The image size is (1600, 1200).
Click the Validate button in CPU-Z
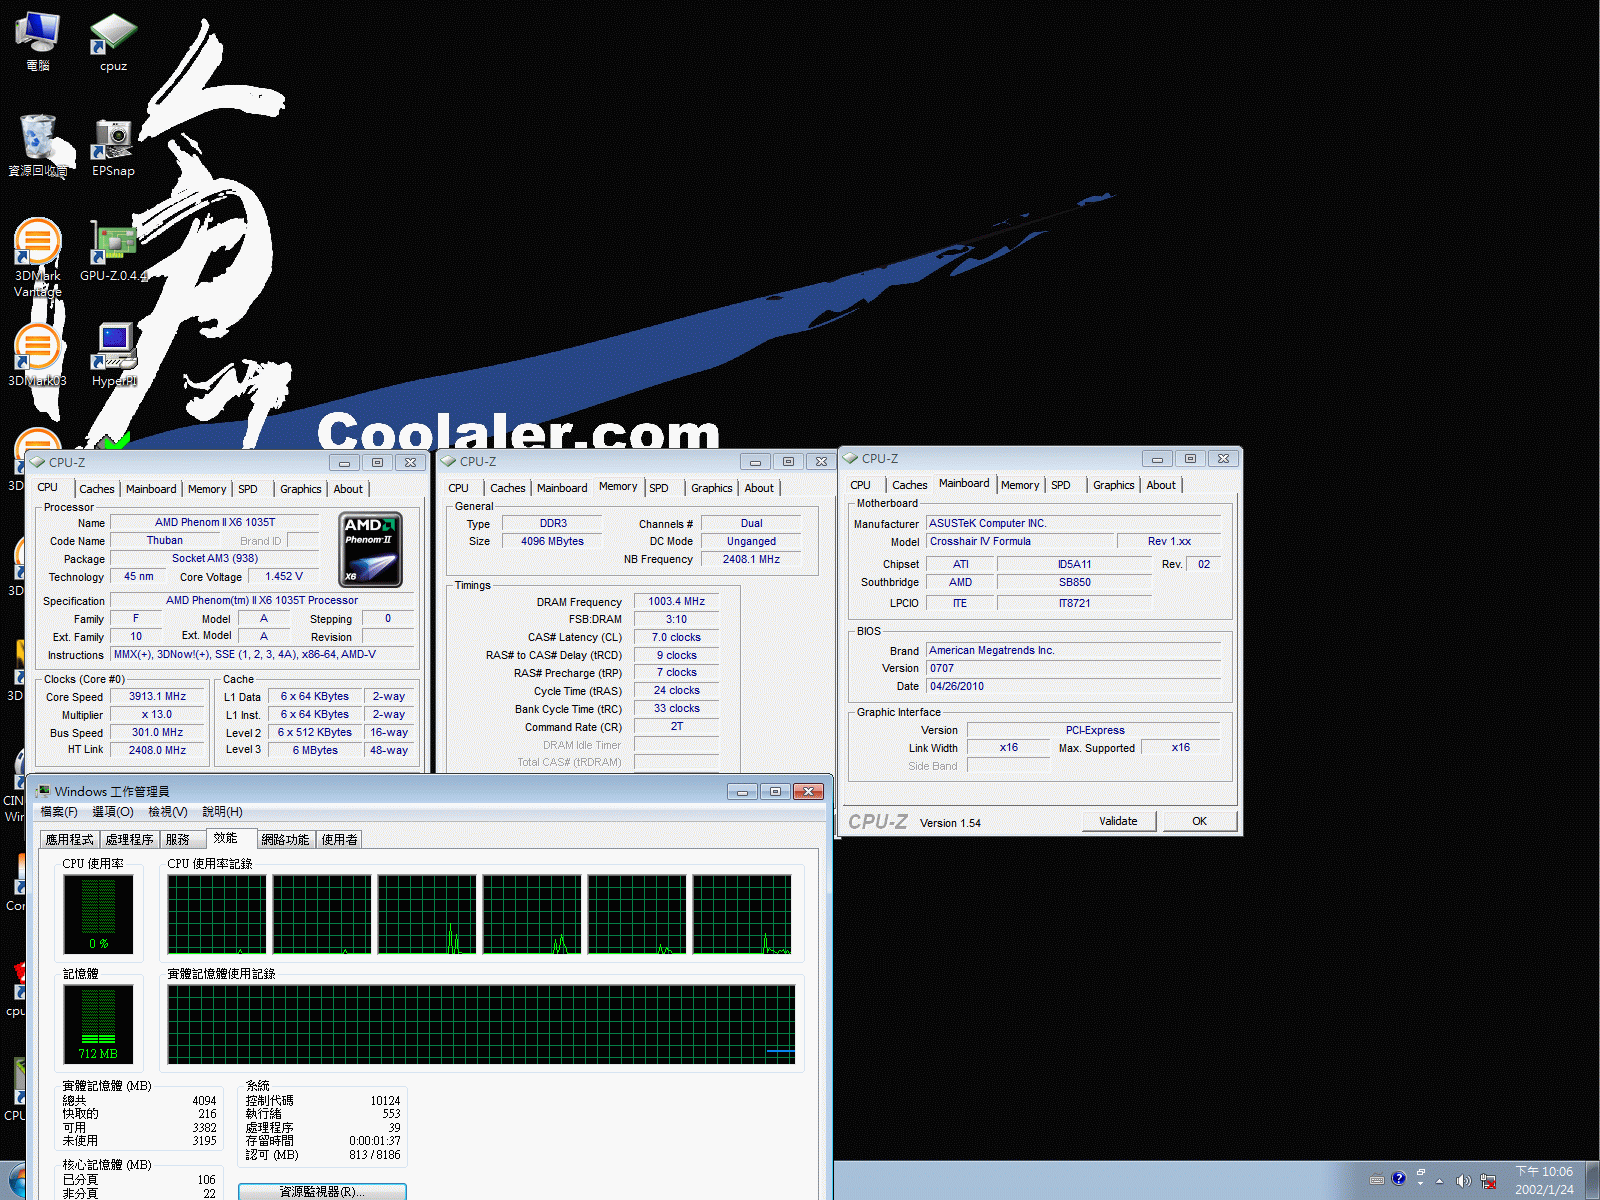tap(1119, 821)
